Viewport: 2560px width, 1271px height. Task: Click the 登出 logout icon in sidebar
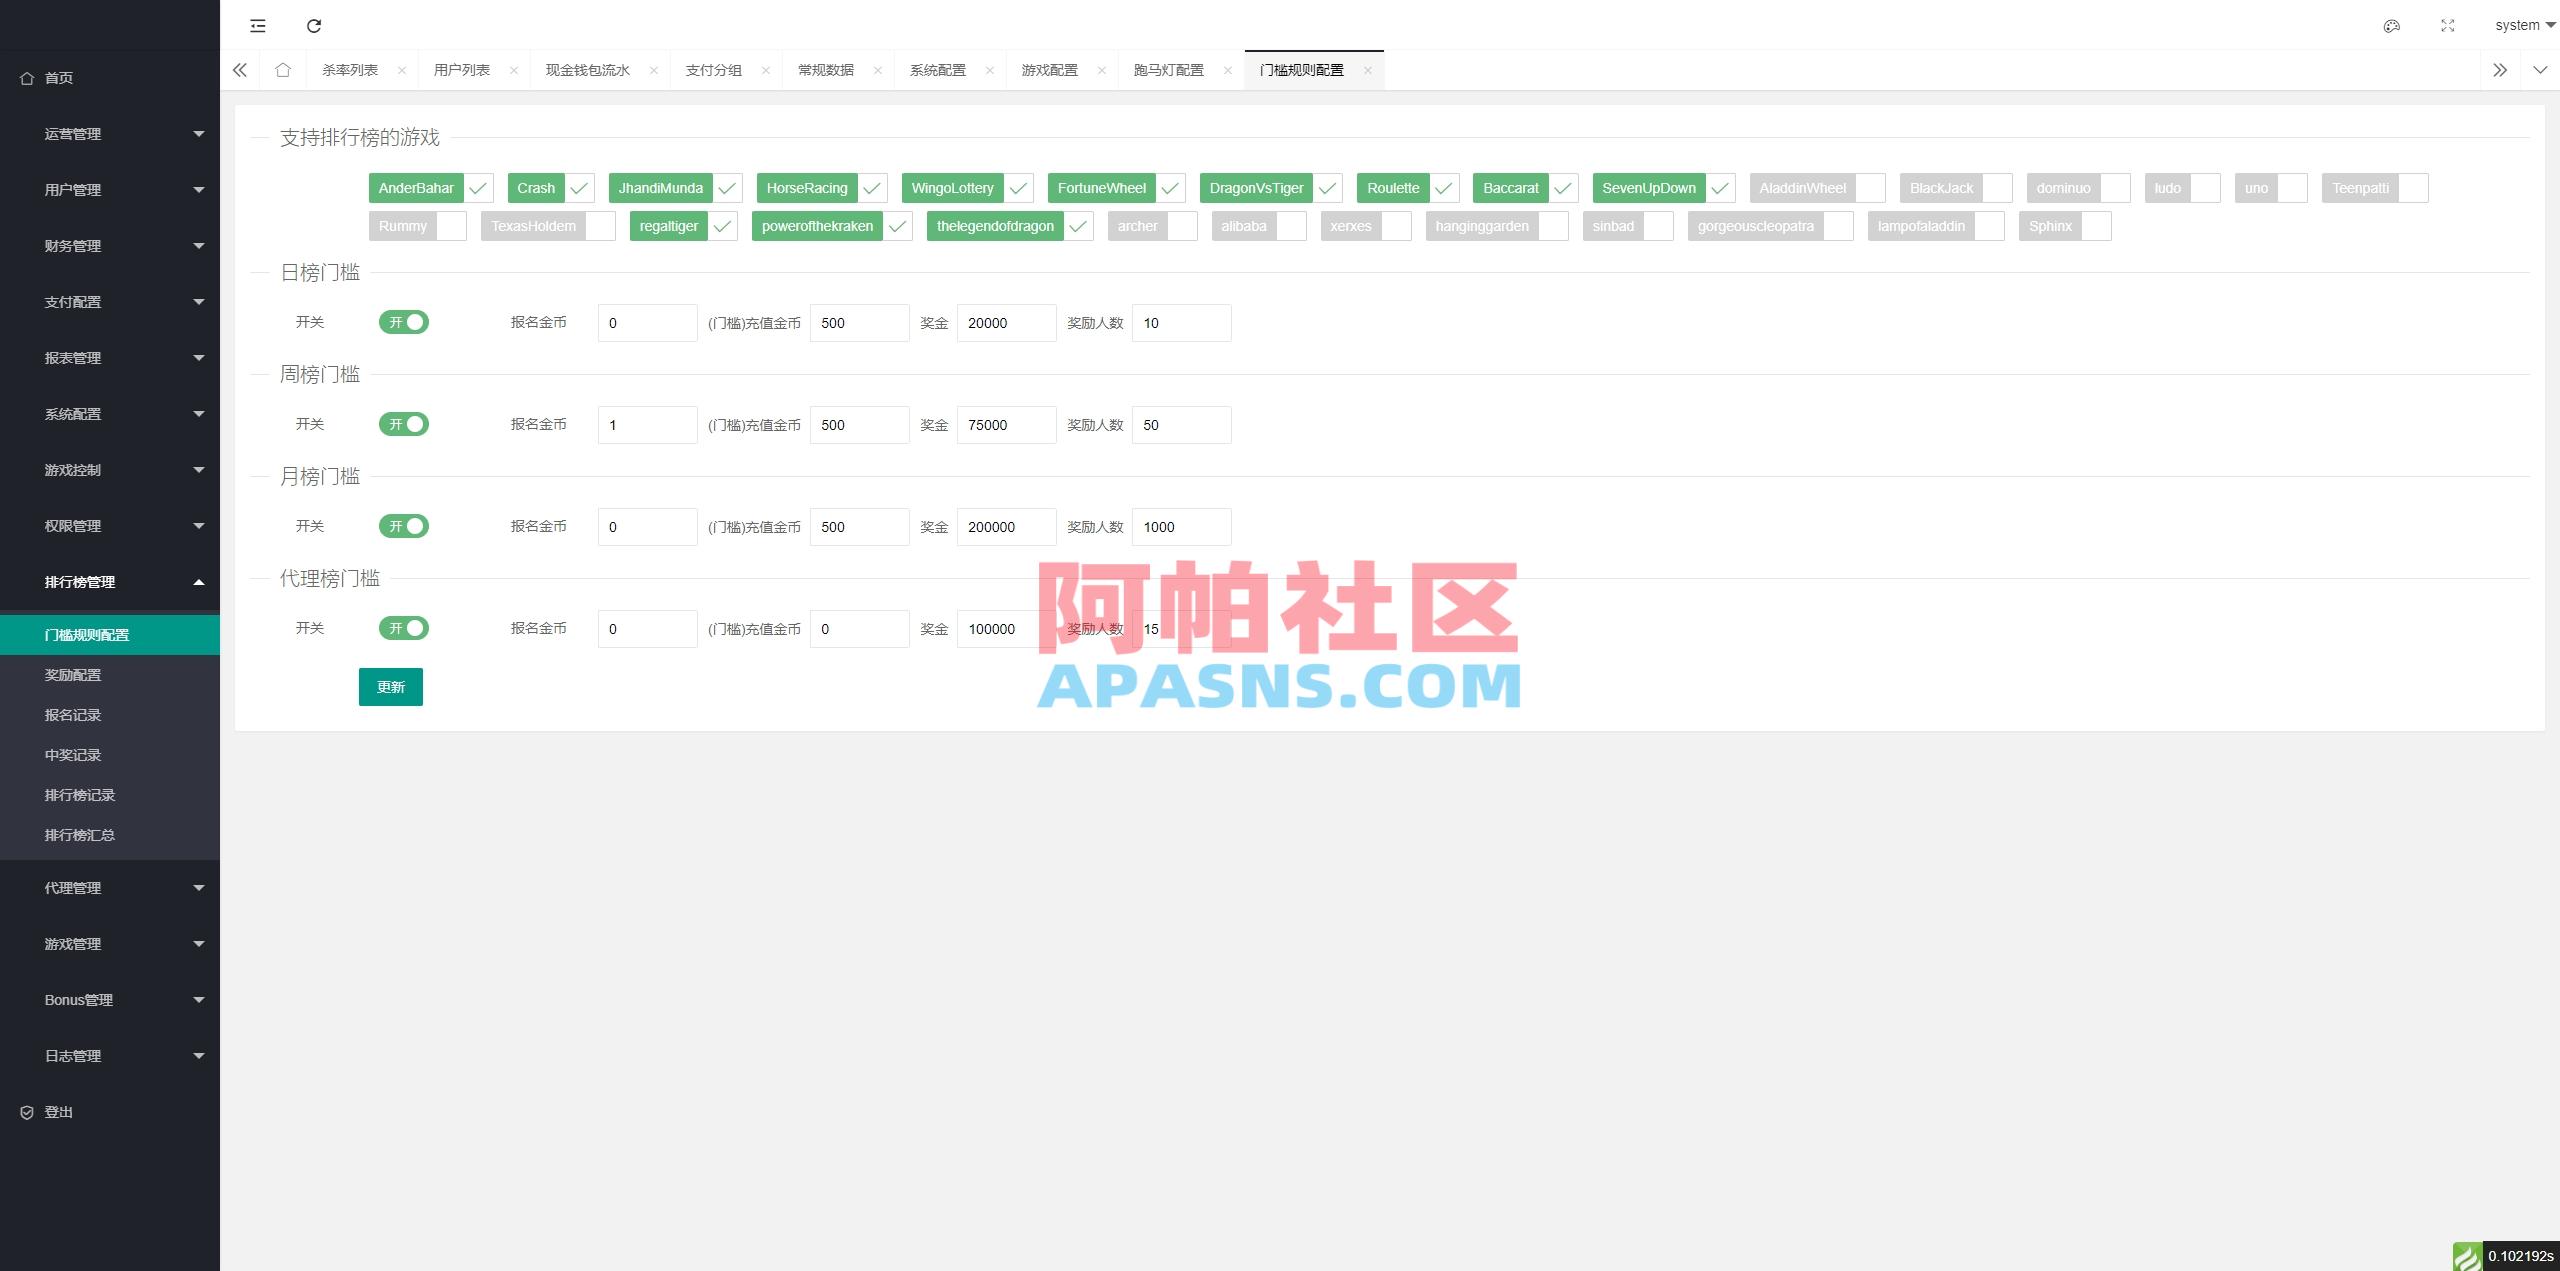click(x=27, y=1111)
